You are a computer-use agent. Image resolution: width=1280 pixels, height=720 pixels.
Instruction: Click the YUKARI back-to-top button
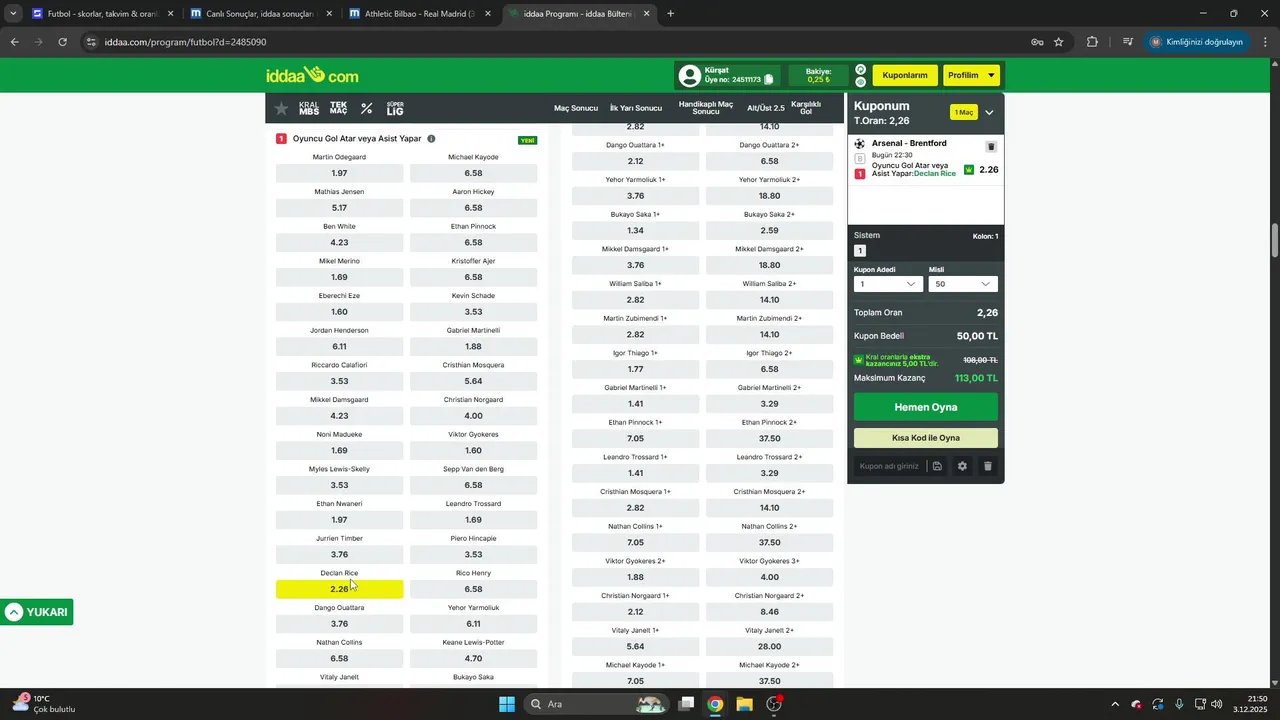pos(37,612)
